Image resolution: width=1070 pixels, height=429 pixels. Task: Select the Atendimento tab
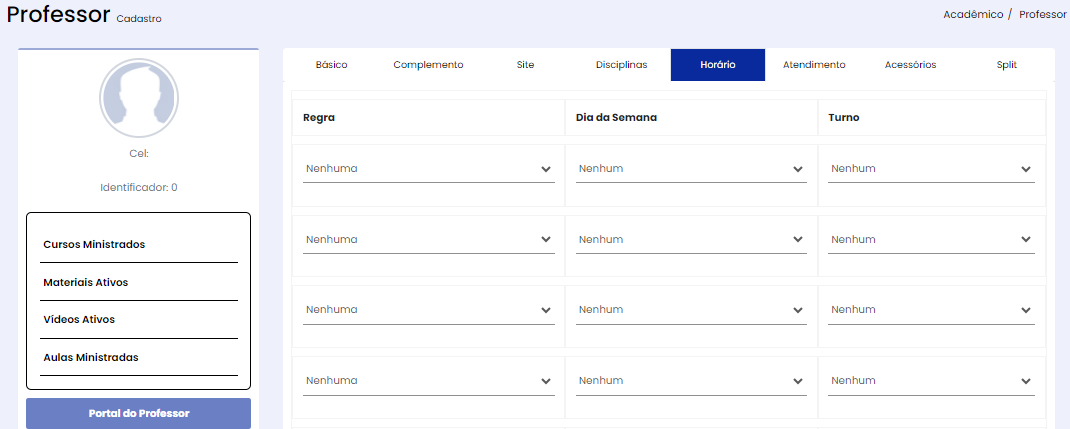[x=814, y=65]
